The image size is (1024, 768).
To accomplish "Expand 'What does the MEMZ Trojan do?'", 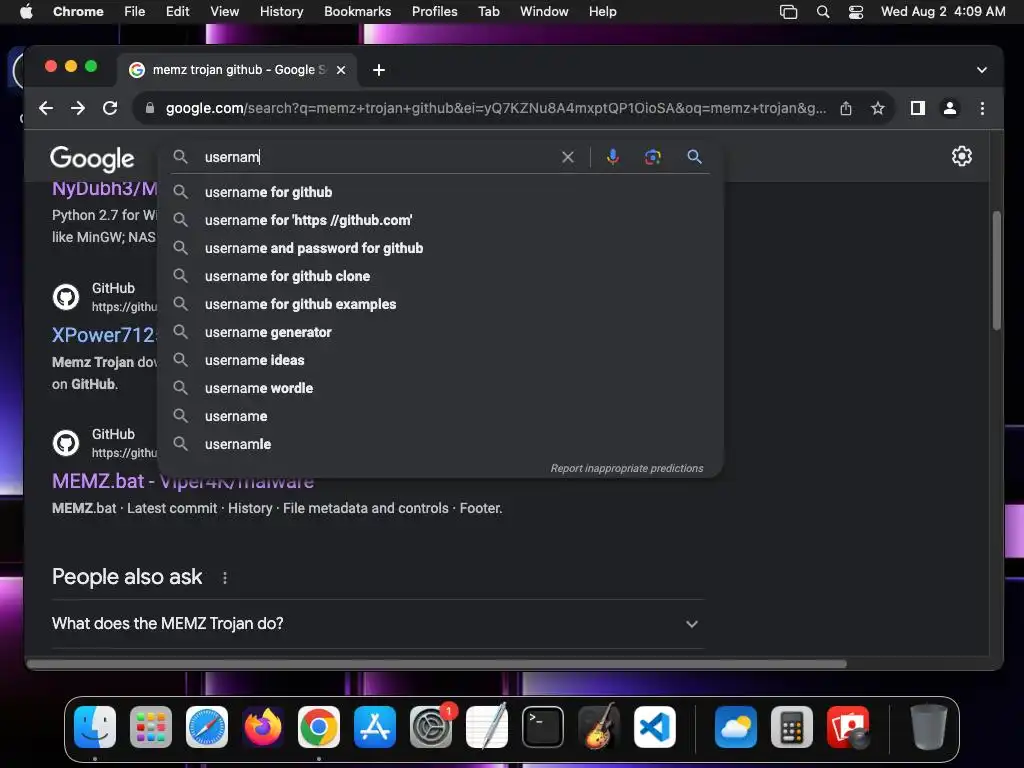I will tap(378, 624).
